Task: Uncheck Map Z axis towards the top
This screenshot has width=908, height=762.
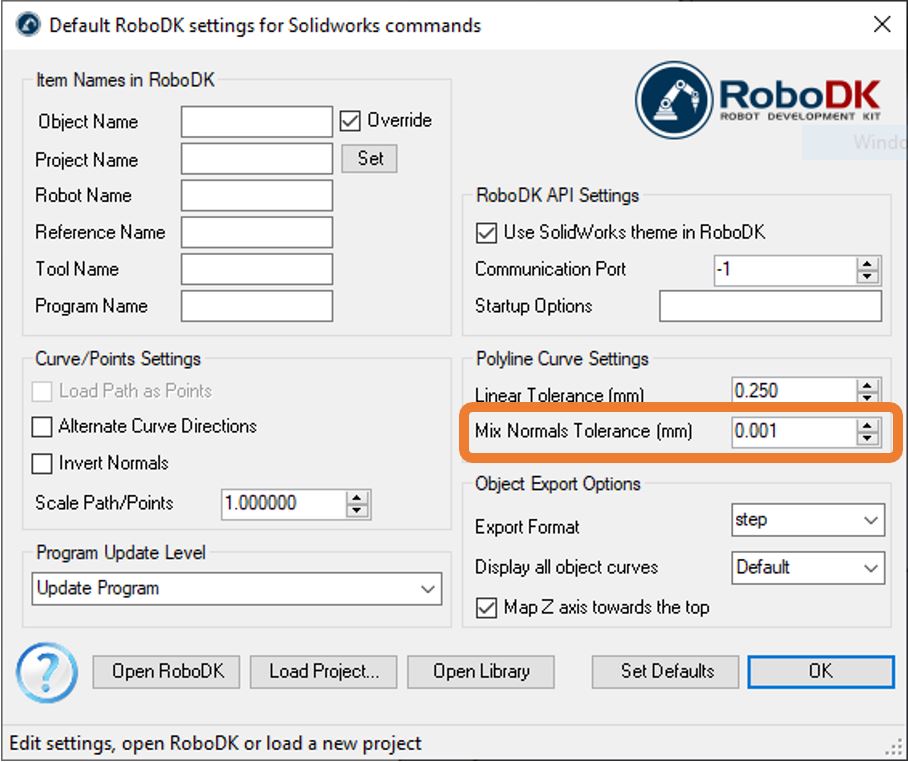Action: pos(486,608)
